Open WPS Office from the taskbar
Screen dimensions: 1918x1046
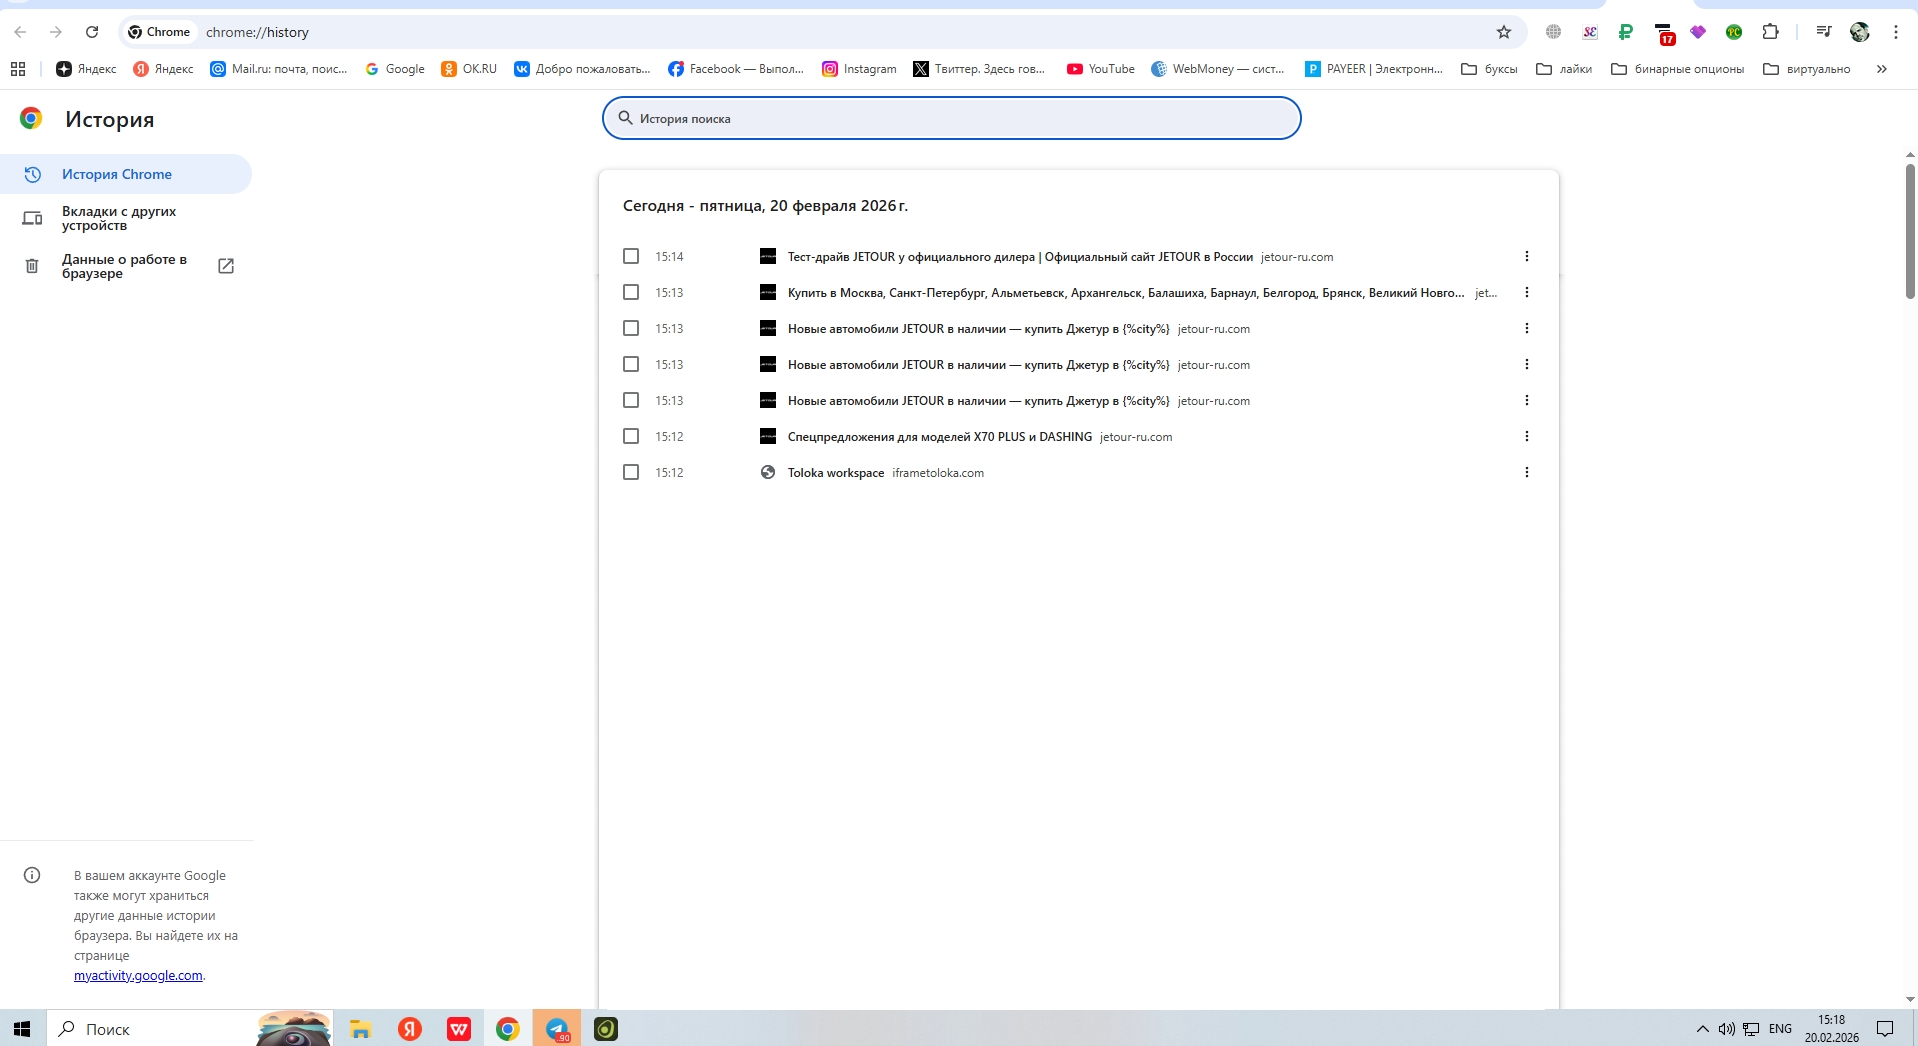459,1029
